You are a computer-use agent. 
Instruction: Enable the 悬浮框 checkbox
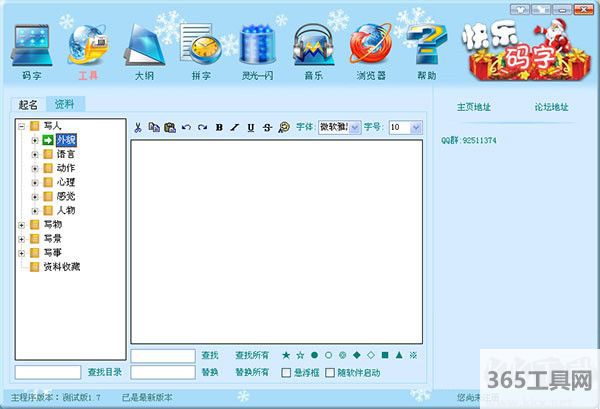pyautogui.click(x=286, y=373)
